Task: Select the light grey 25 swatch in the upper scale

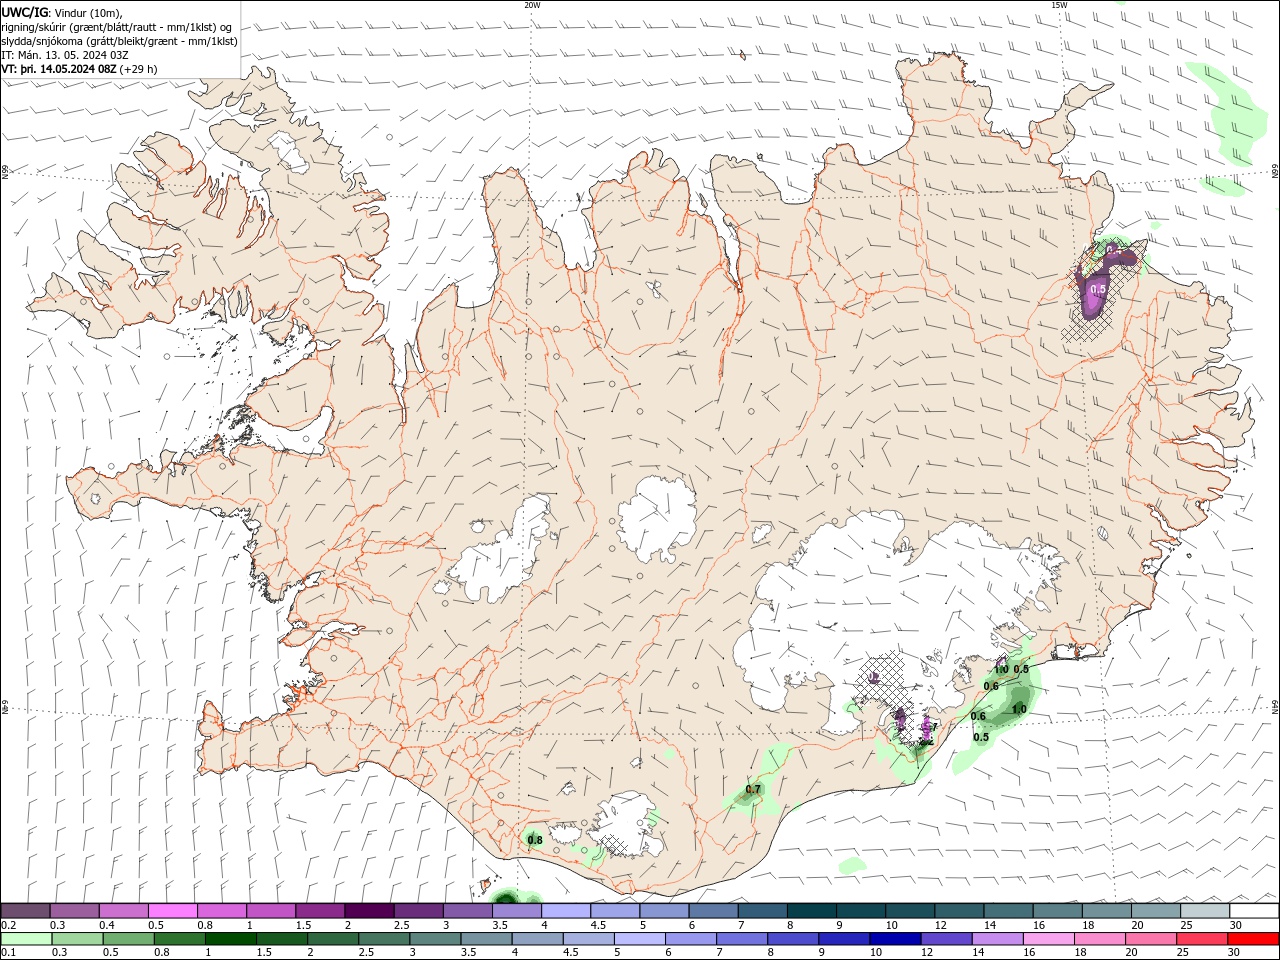Action: click(x=1204, y=911)
